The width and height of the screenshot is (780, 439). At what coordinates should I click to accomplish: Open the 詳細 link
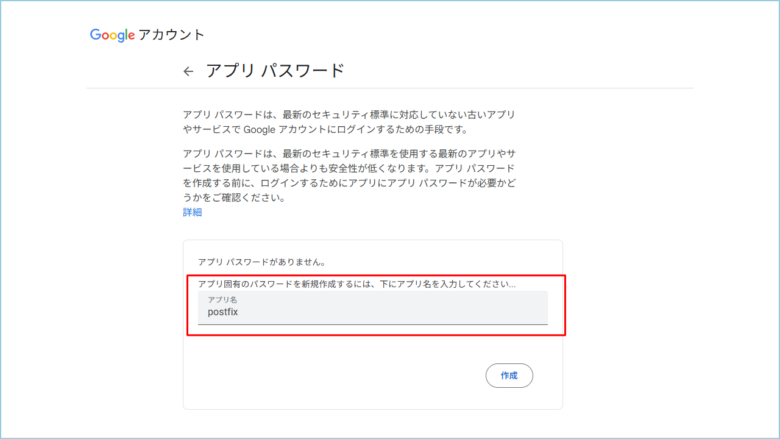click(192, 212)
